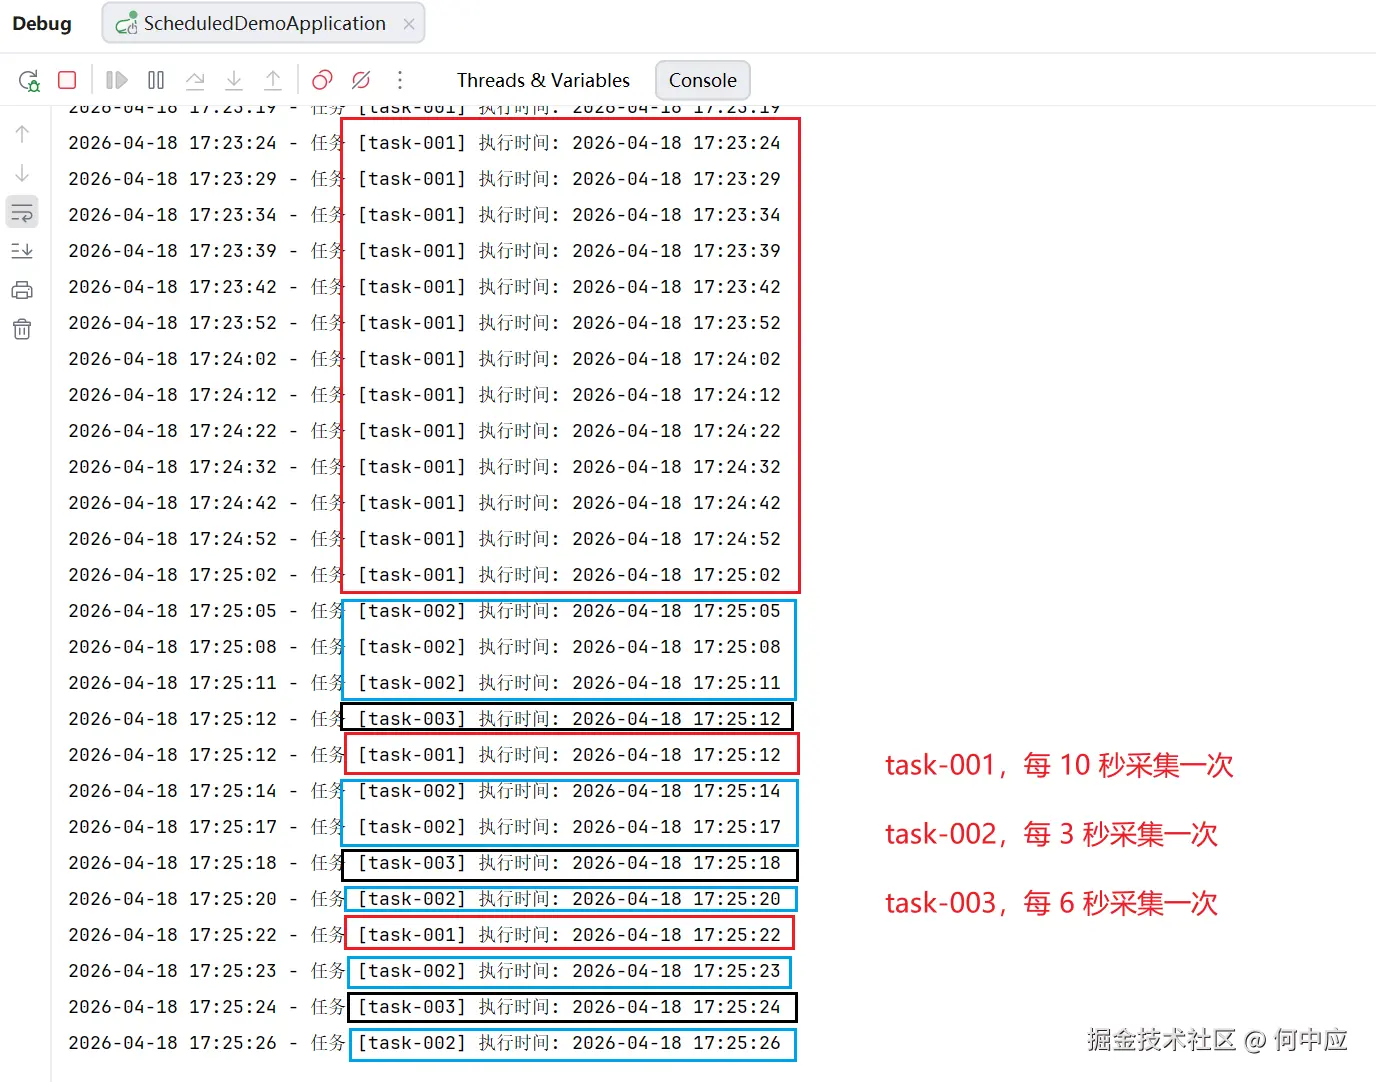Stop the running application
The height and width of the screenshot is (1082, 1376).
[67, 80]
